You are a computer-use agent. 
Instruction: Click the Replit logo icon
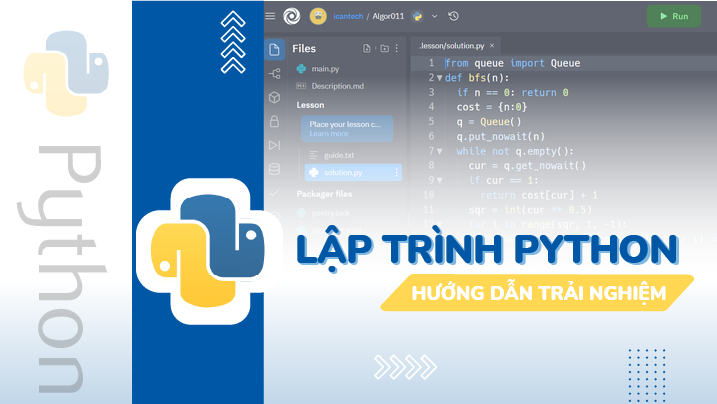pos(291,16)
